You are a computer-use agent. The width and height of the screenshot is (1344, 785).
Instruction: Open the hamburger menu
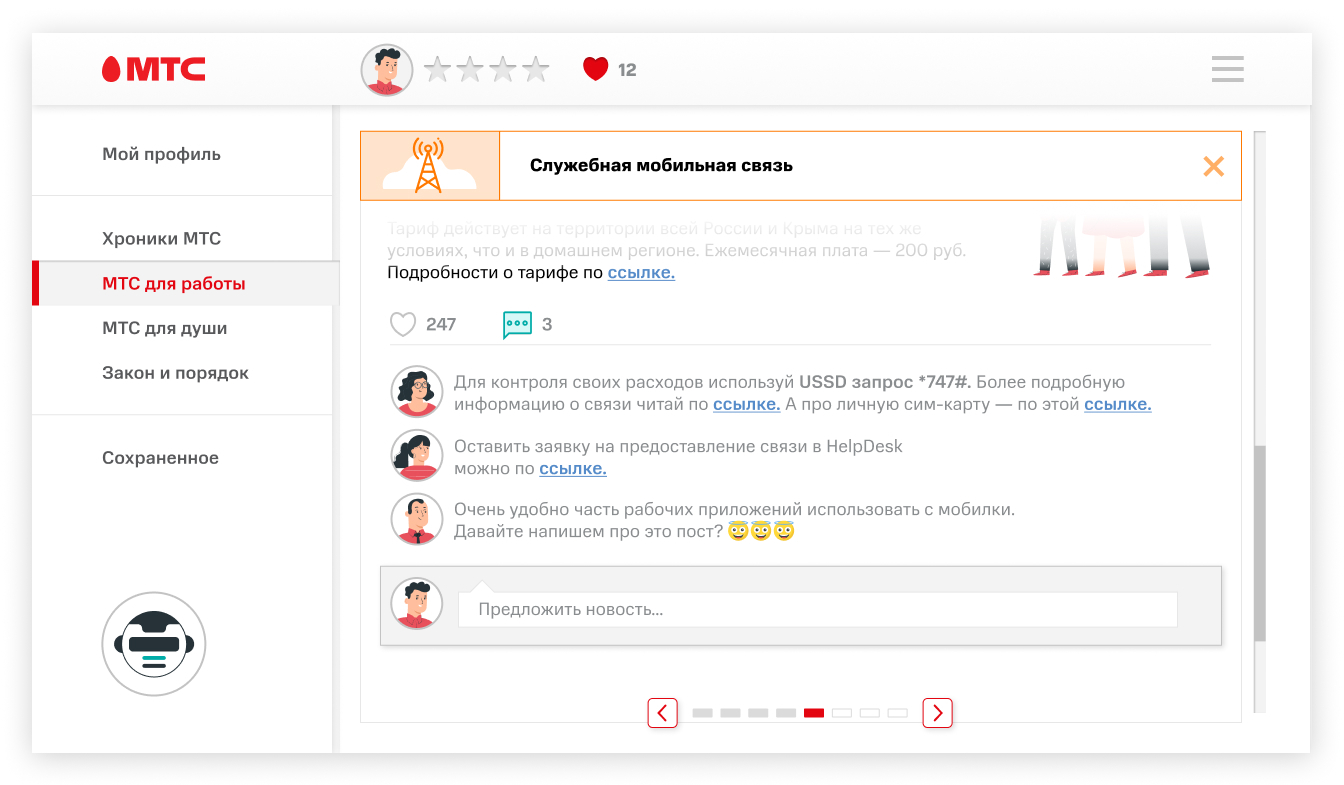tap(1227, 69)
